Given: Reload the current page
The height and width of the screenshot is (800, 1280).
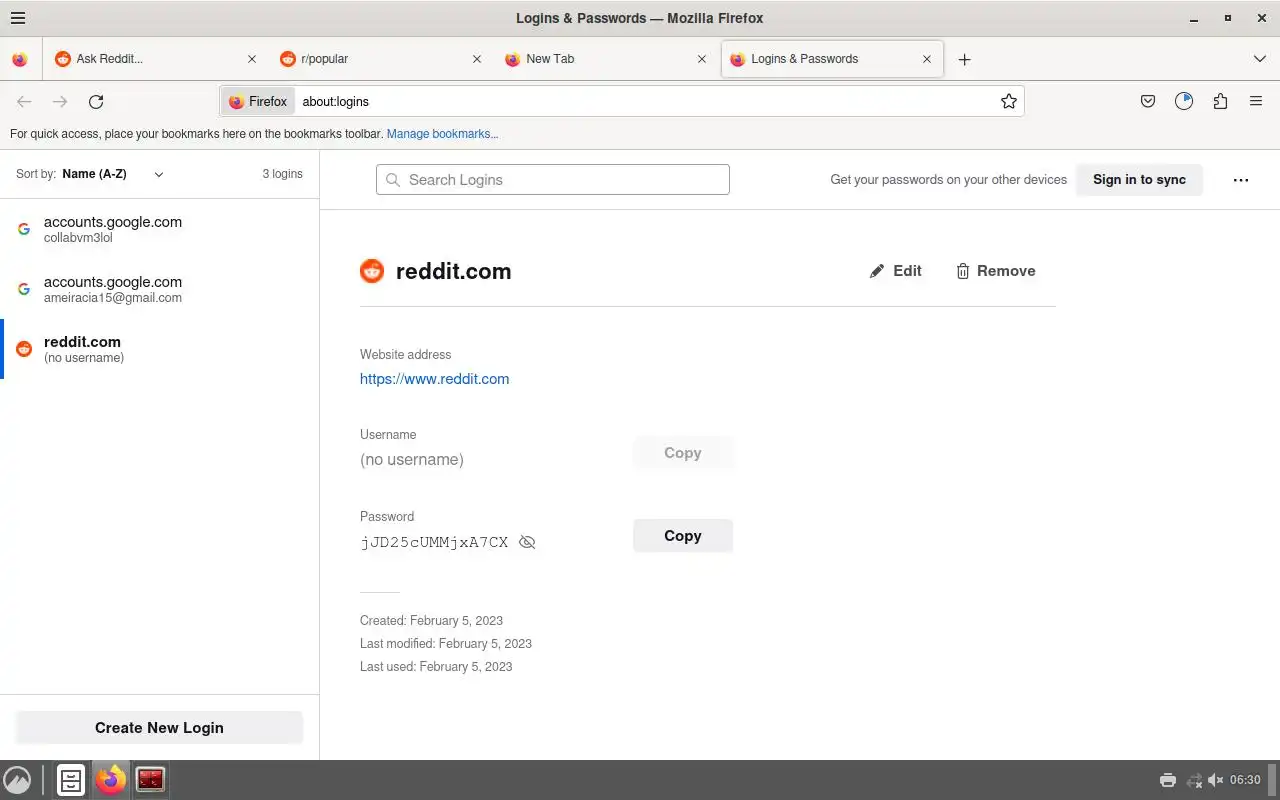Looking at the screenshot, I should tap(96, 101).
